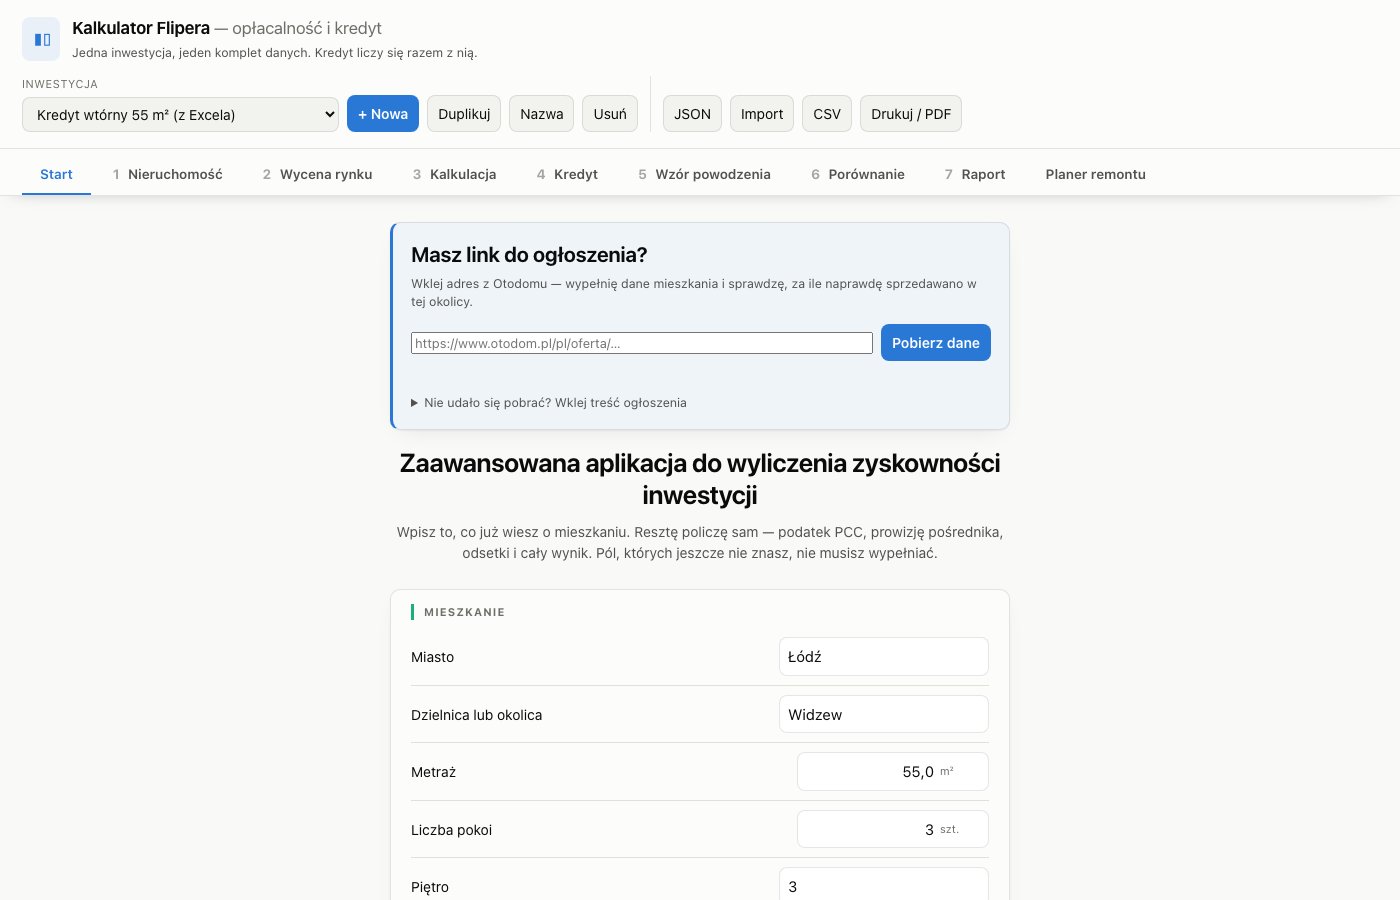Open the investment selector dropdown

(x=180, y=114)
